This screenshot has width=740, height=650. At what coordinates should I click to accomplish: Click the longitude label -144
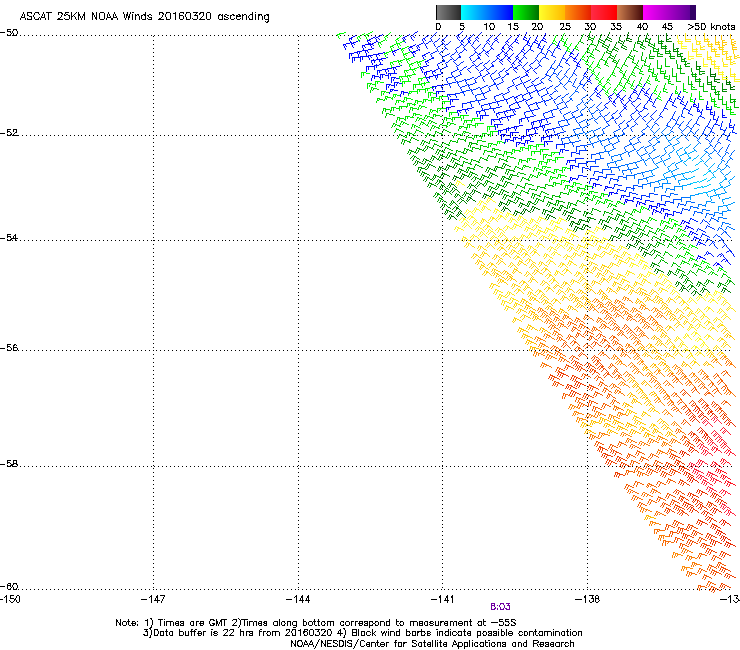298,599
